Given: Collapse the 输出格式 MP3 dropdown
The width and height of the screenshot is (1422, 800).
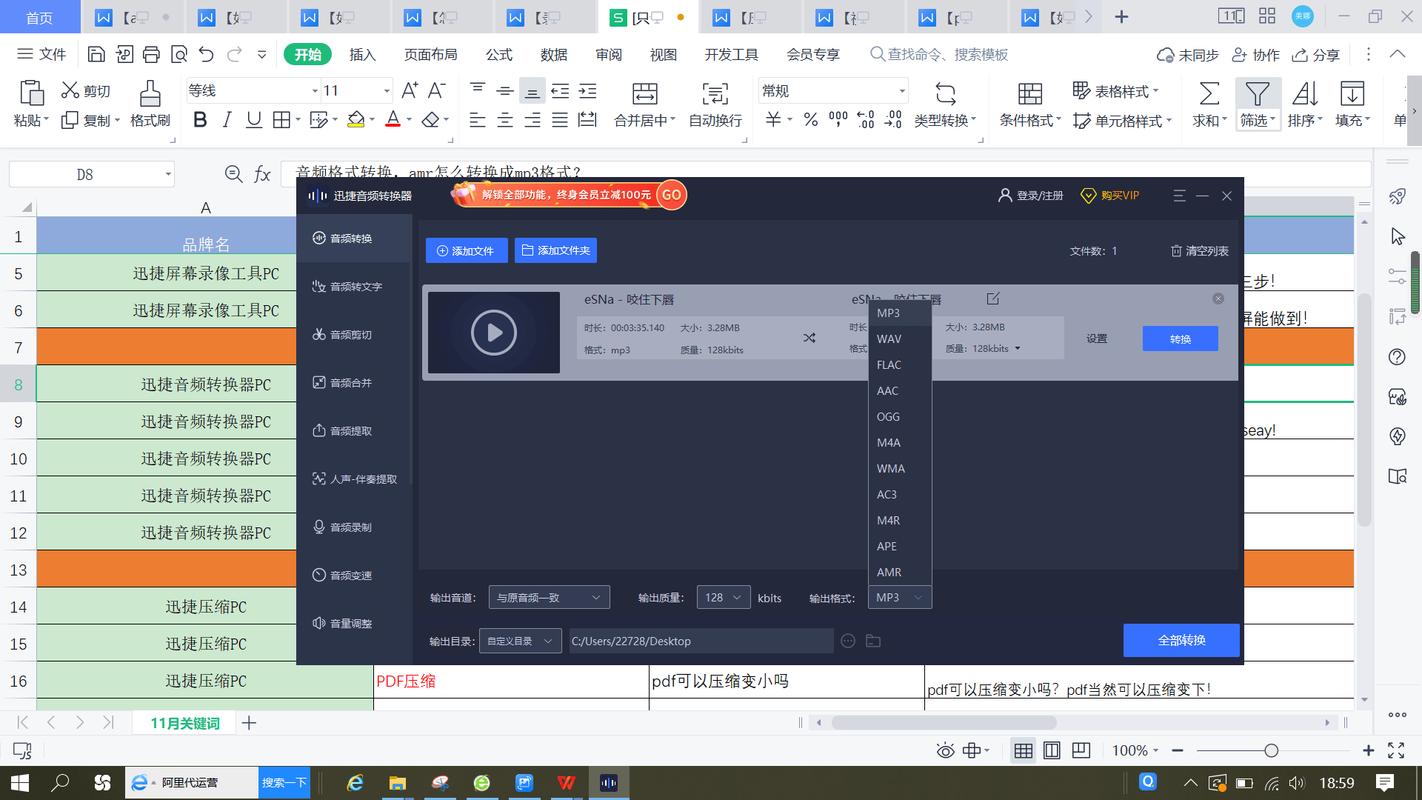Looking at the screenshot, I should click(900, 597).
